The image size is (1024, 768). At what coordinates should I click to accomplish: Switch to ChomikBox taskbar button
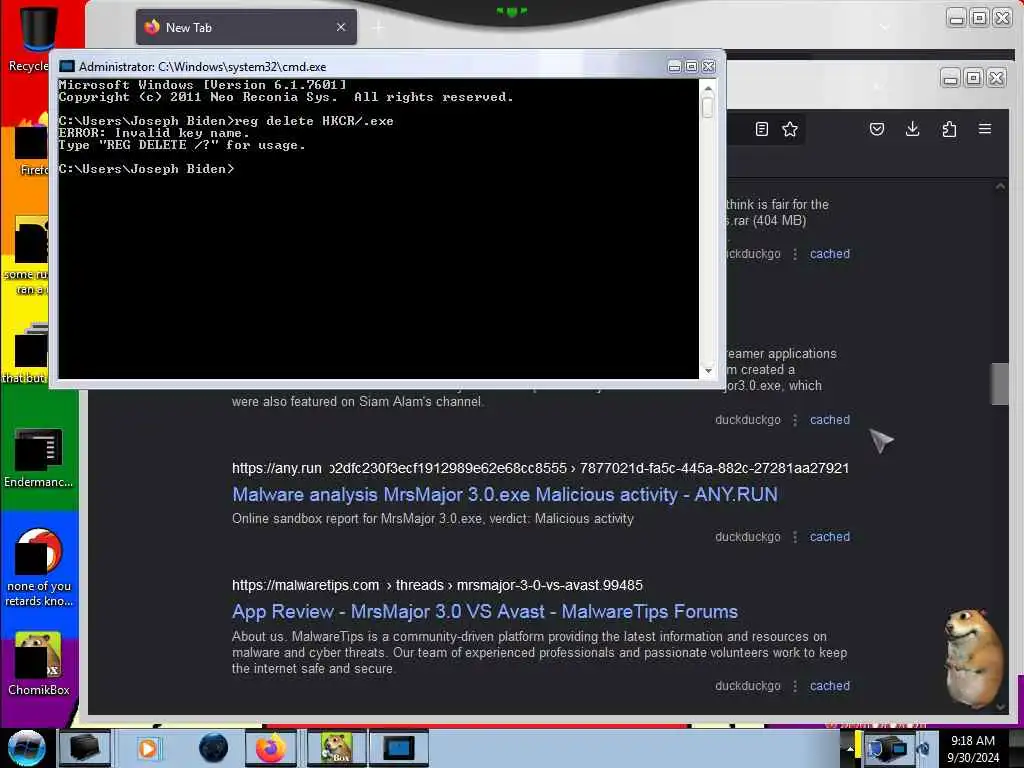tap(337, 747)
